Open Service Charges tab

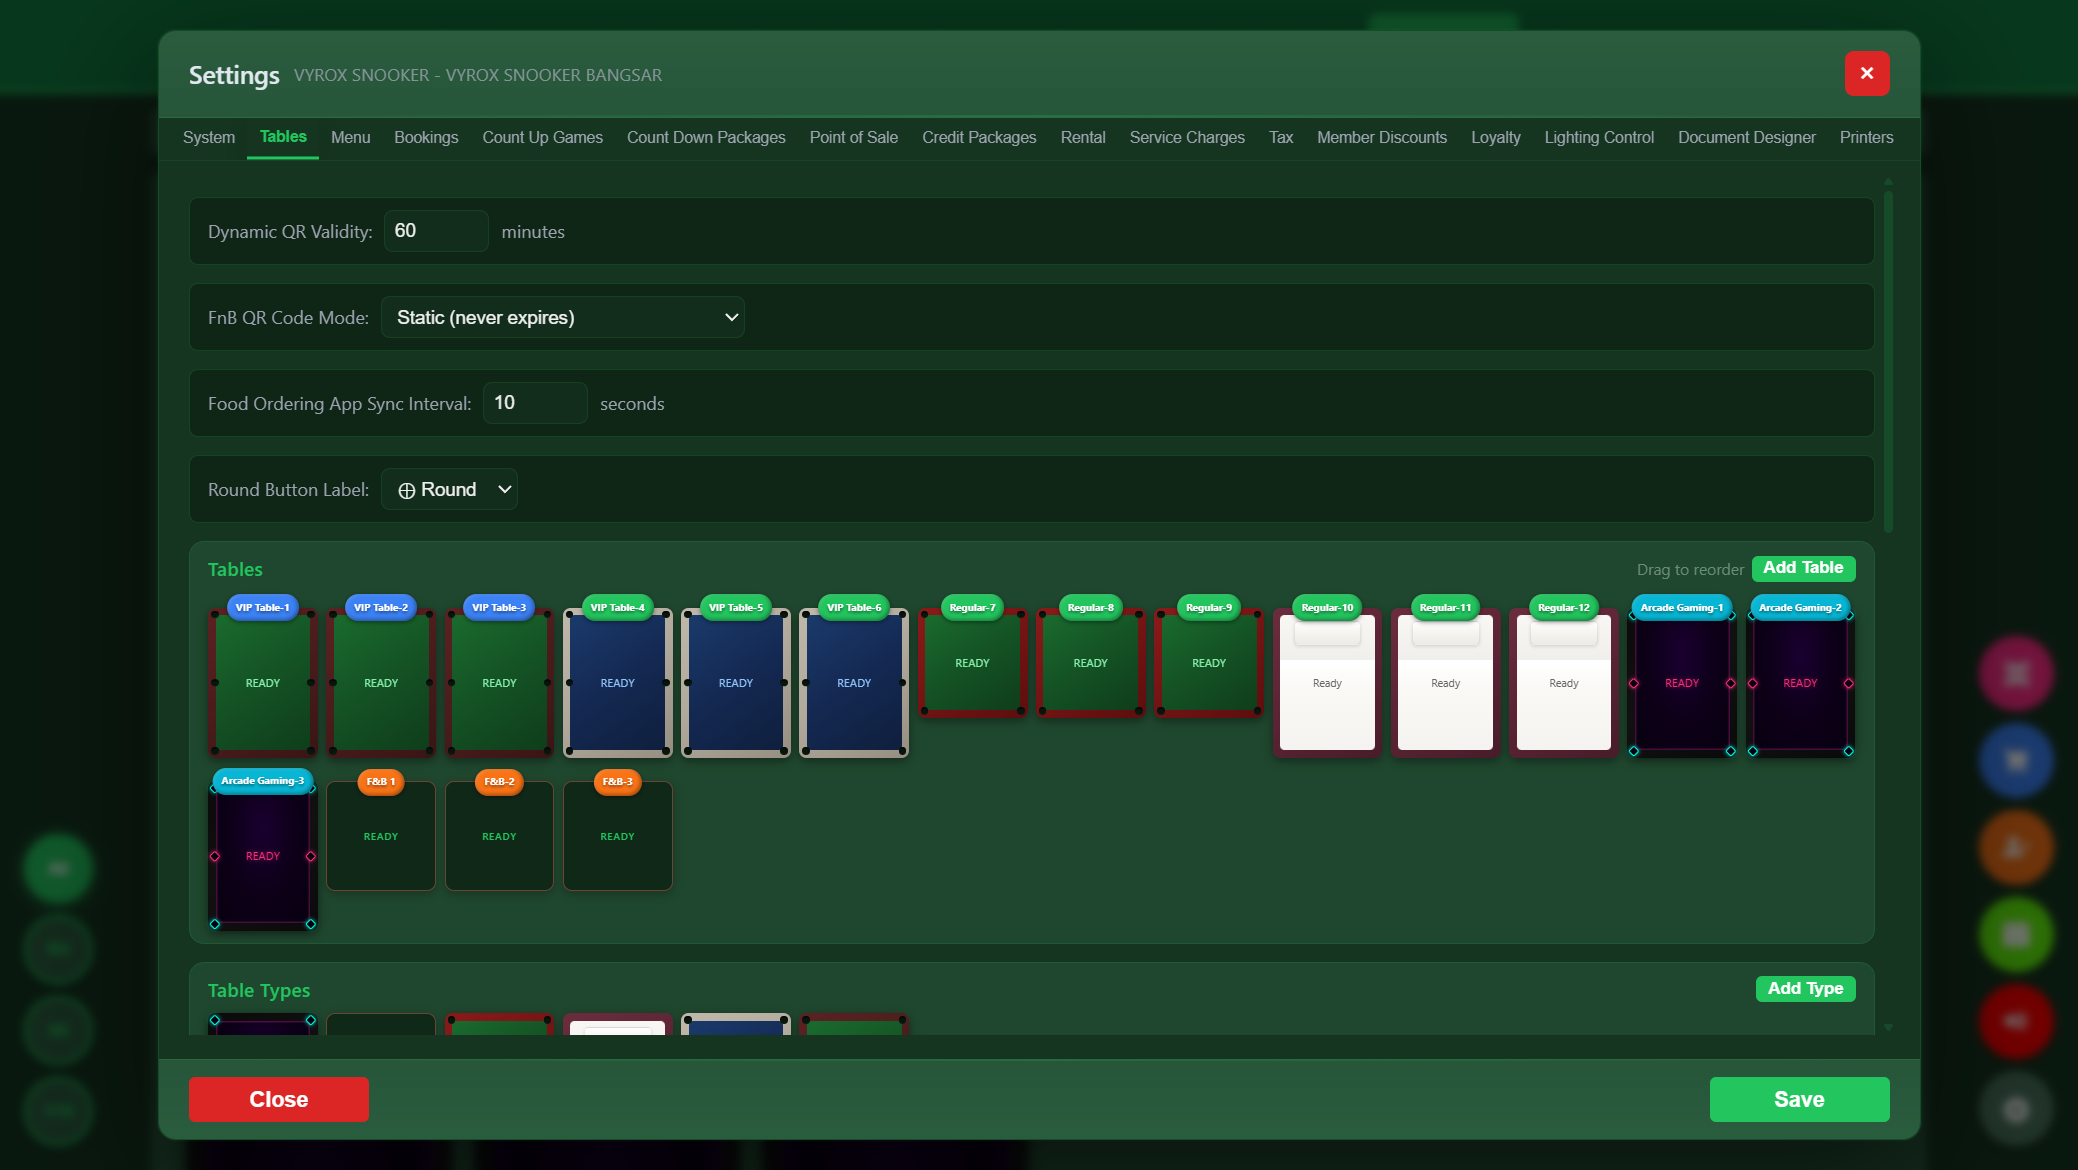(1187, 138)
